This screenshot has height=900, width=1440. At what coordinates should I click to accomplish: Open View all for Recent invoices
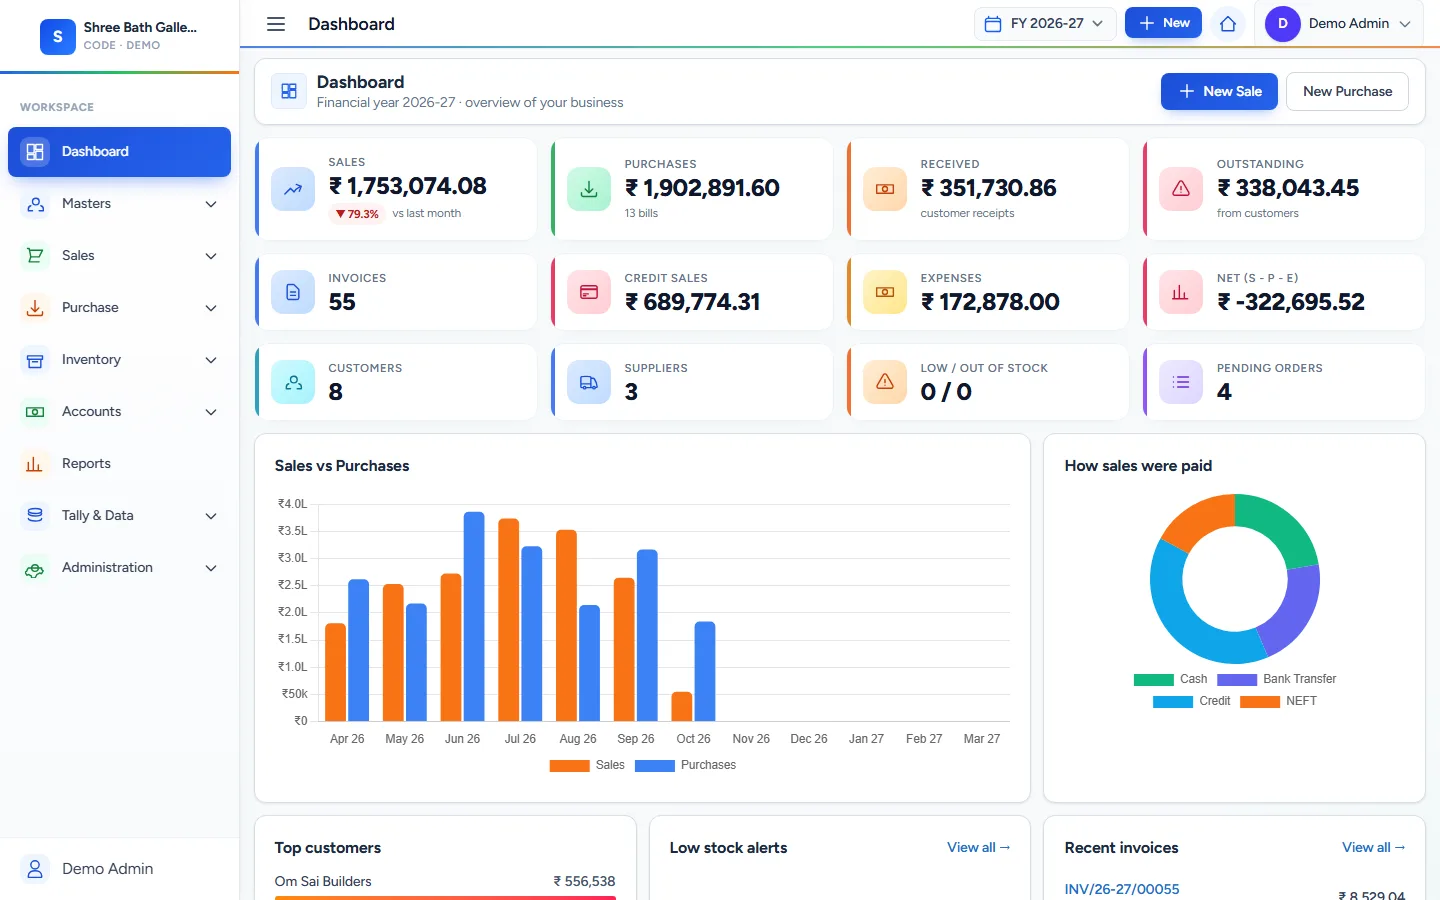point(1373,847)
